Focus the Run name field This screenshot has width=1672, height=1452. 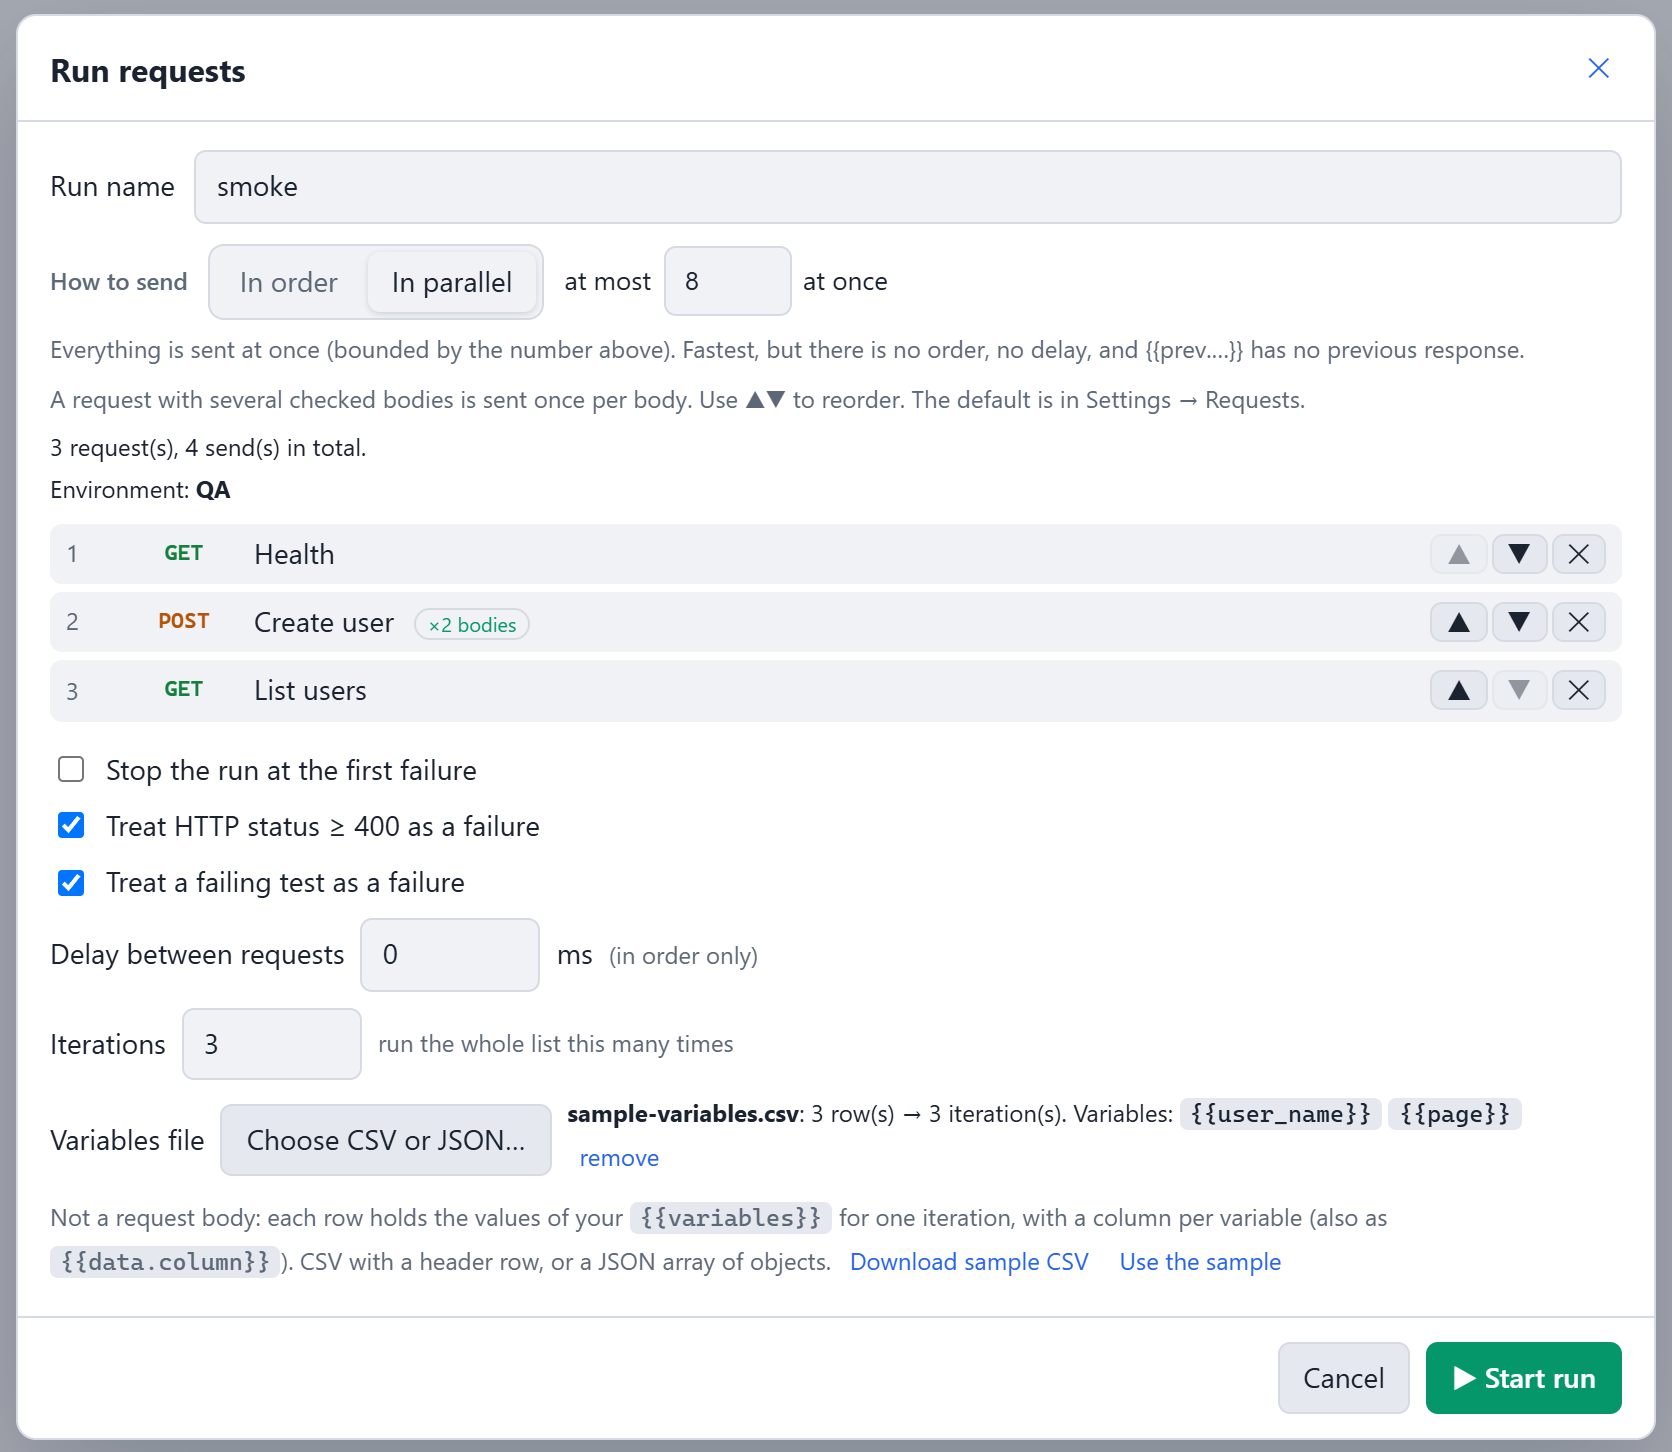907,187
